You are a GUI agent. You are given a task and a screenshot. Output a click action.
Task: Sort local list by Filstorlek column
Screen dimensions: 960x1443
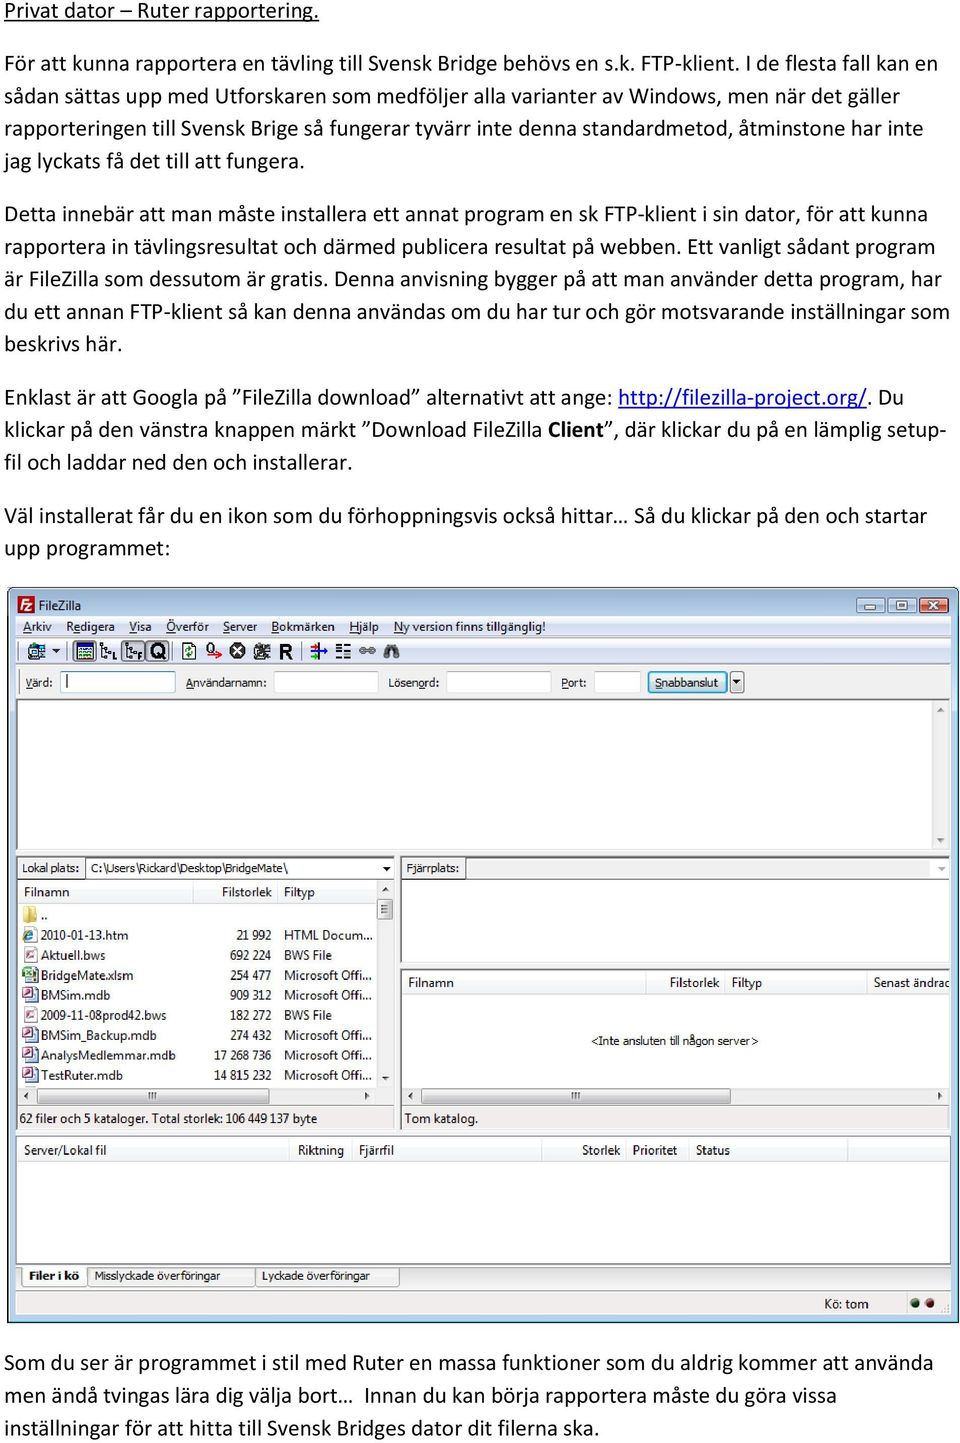click(x=236, y=892)
